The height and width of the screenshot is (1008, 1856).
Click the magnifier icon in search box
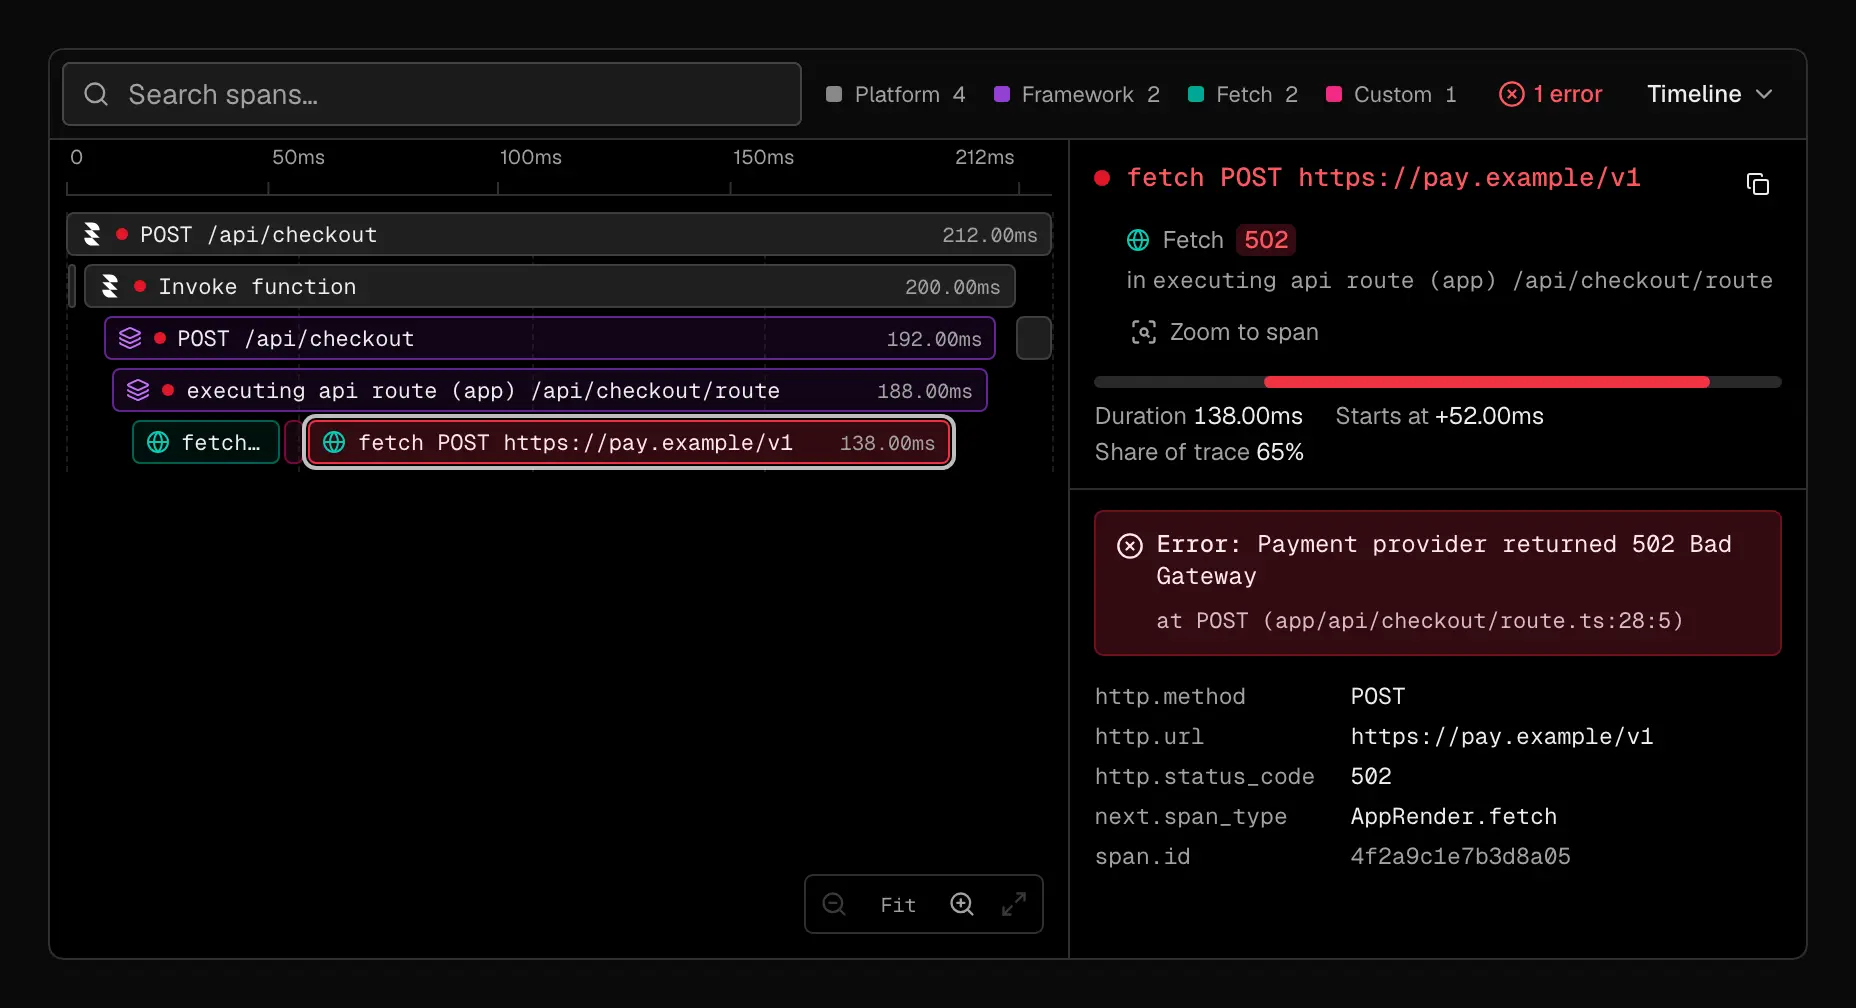click(x=96, y=94)
